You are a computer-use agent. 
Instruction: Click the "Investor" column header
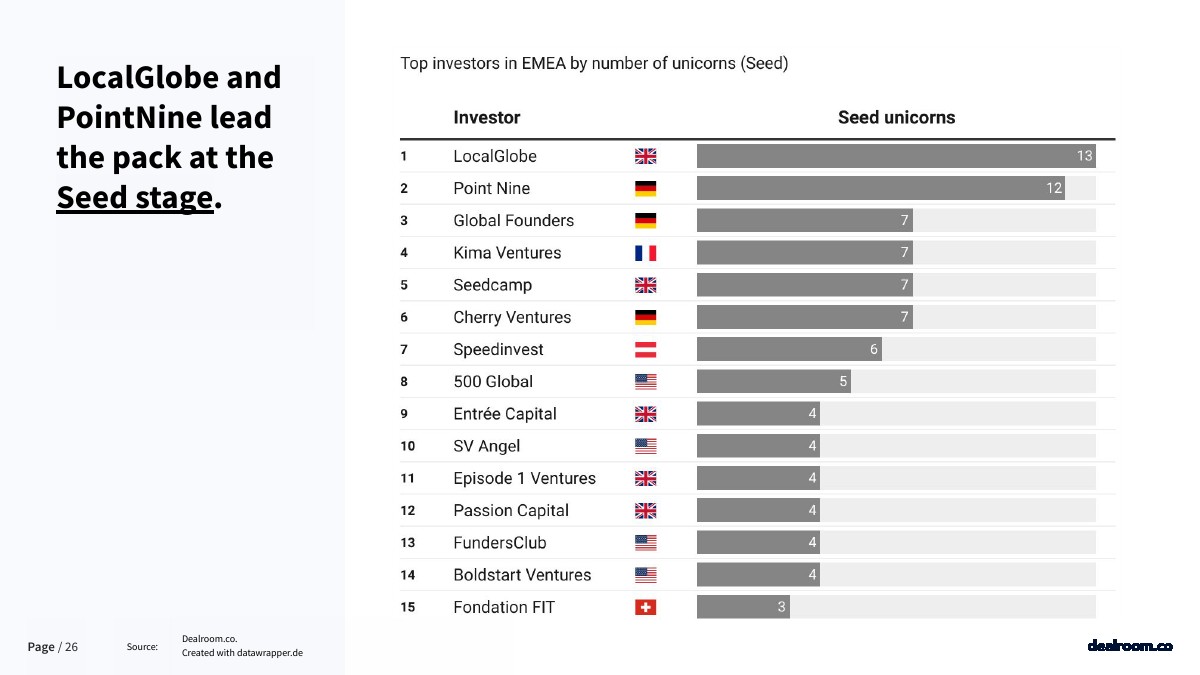pos(487,117)
